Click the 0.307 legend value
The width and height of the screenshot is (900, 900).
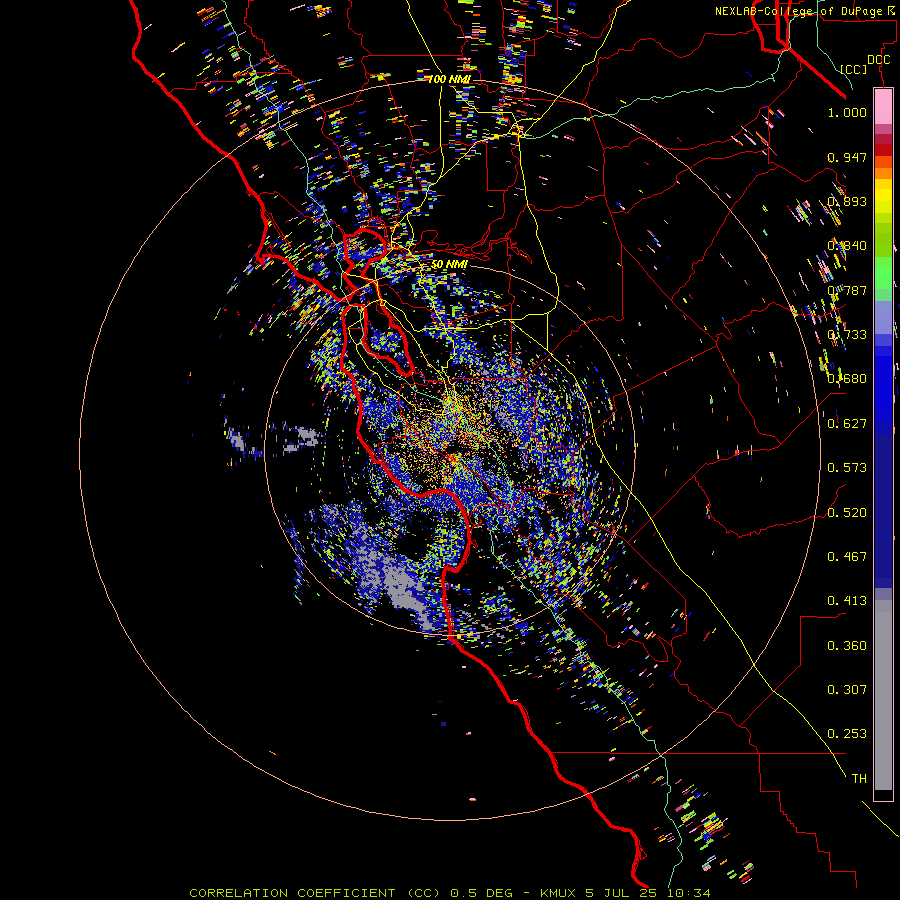click(x=847, y=690)
